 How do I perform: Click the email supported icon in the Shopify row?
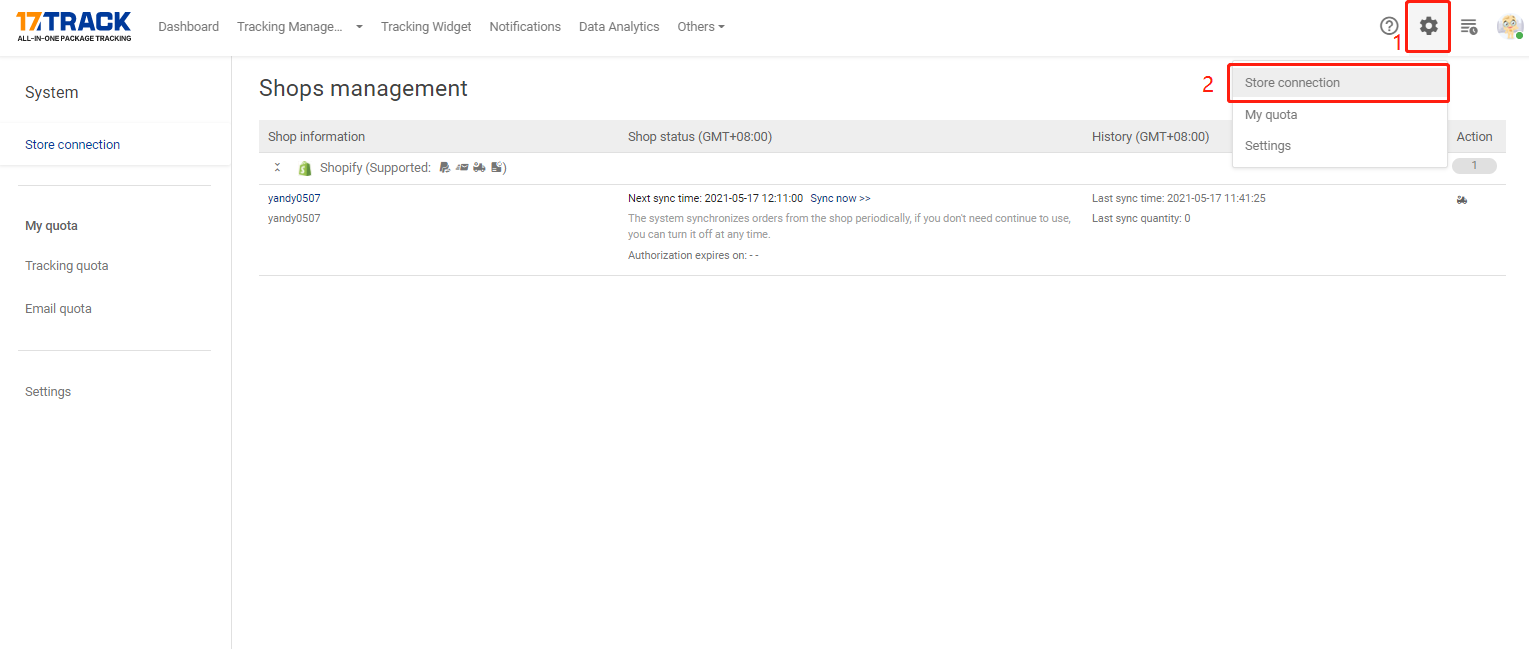(462, 167)
